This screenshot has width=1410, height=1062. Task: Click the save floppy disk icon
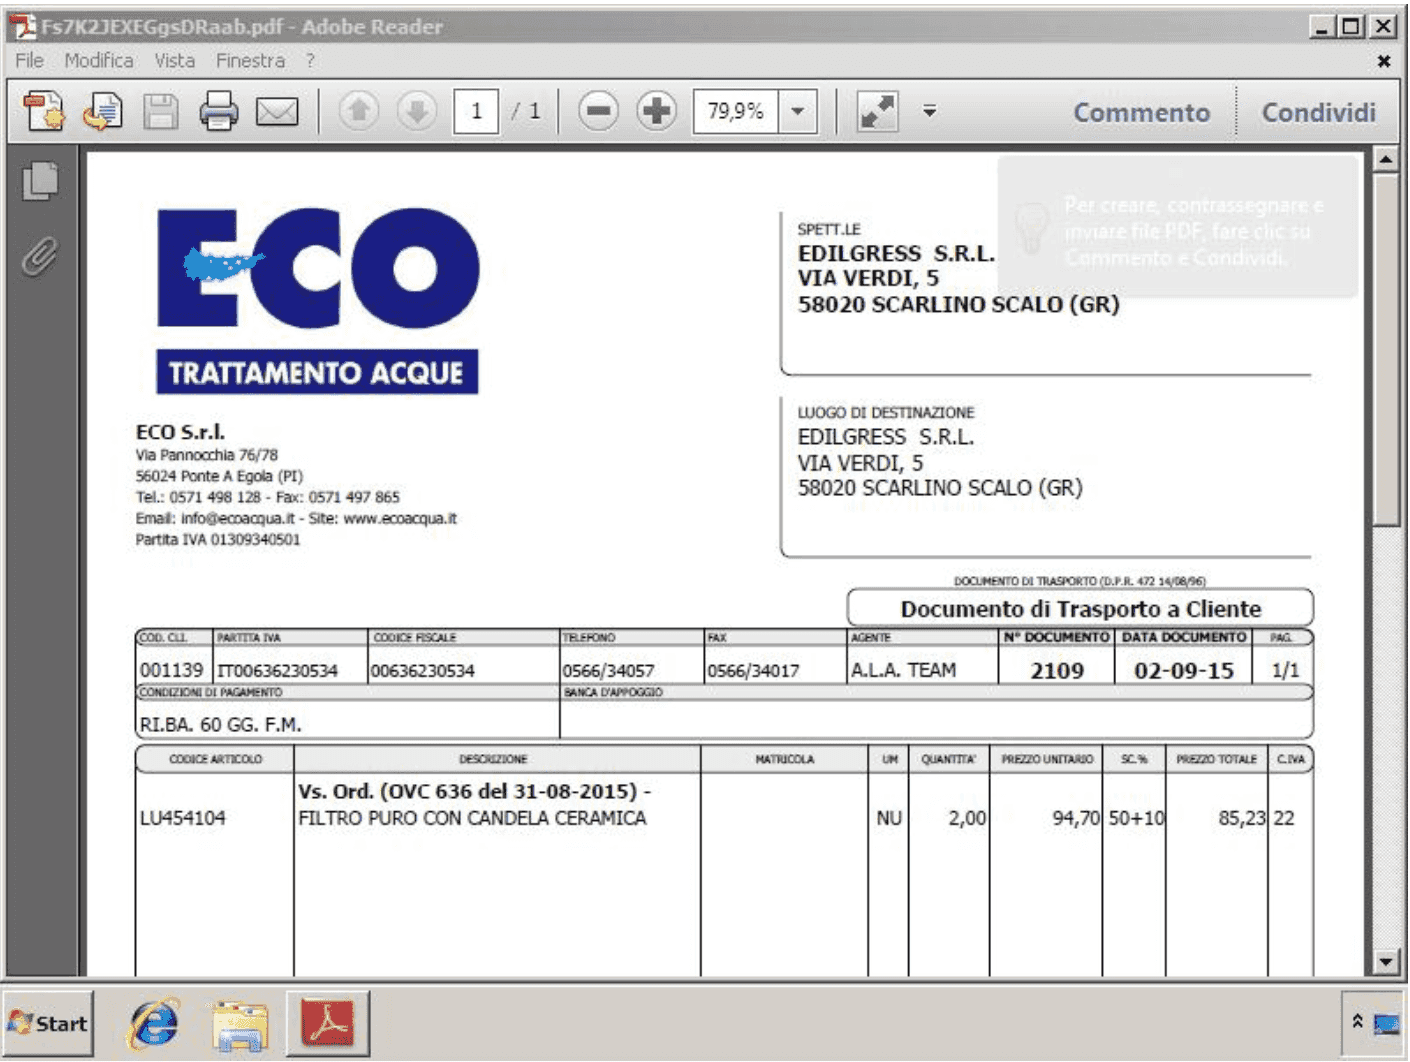coord(160,111)
